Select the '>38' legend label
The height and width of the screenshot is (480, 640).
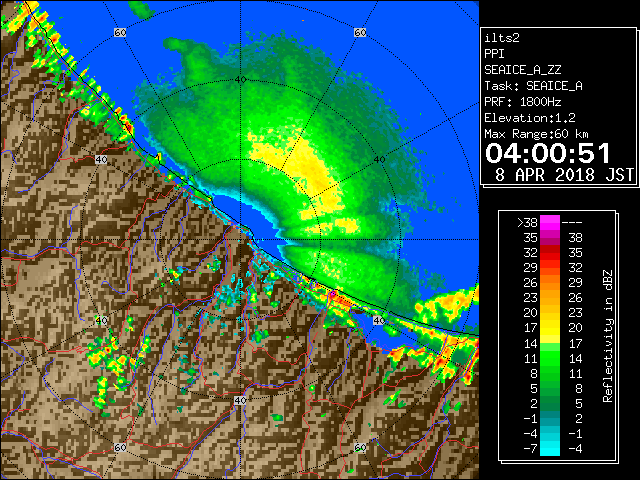coord(527,223)
